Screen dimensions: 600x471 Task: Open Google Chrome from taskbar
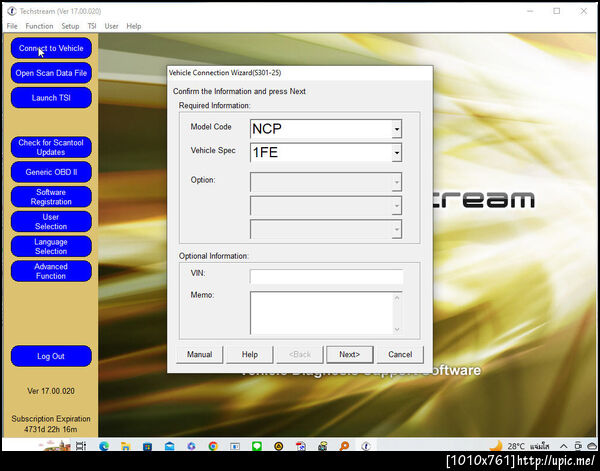(213, 446)
